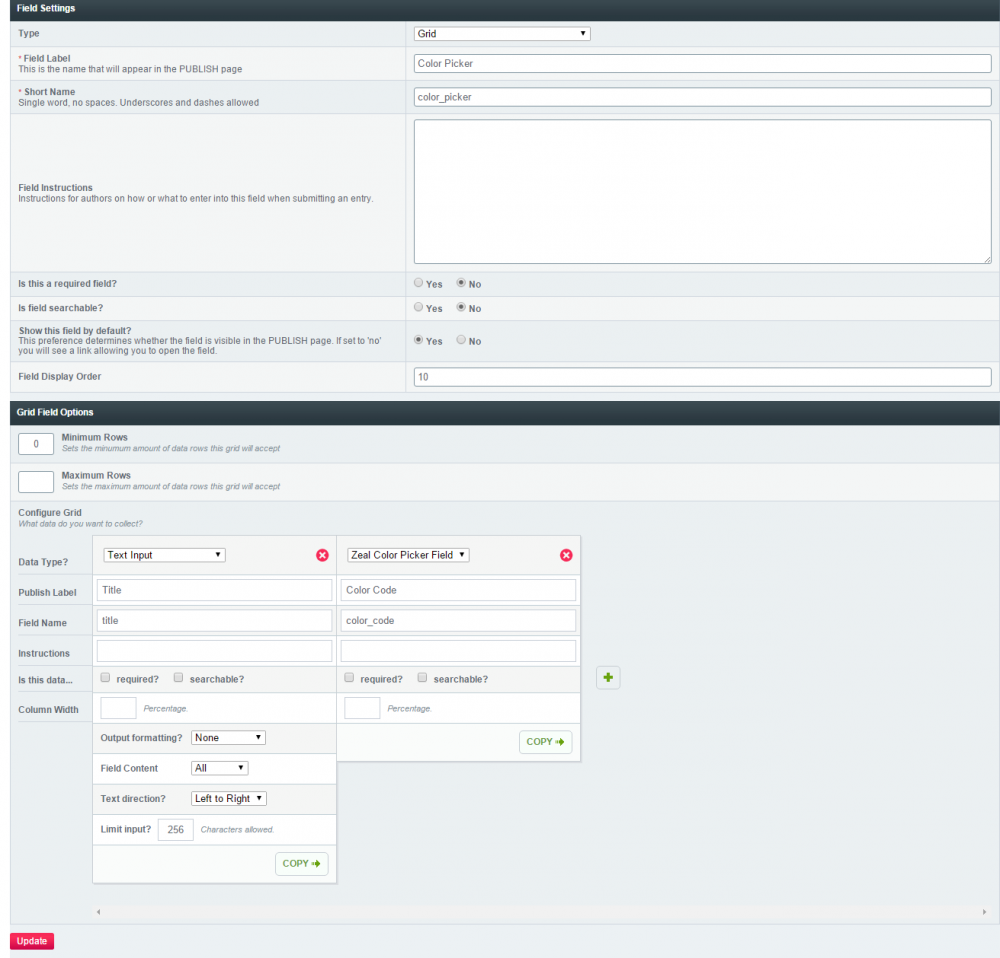Copy the Color Code column settings
1000x958 pixels.
point(545,742)
